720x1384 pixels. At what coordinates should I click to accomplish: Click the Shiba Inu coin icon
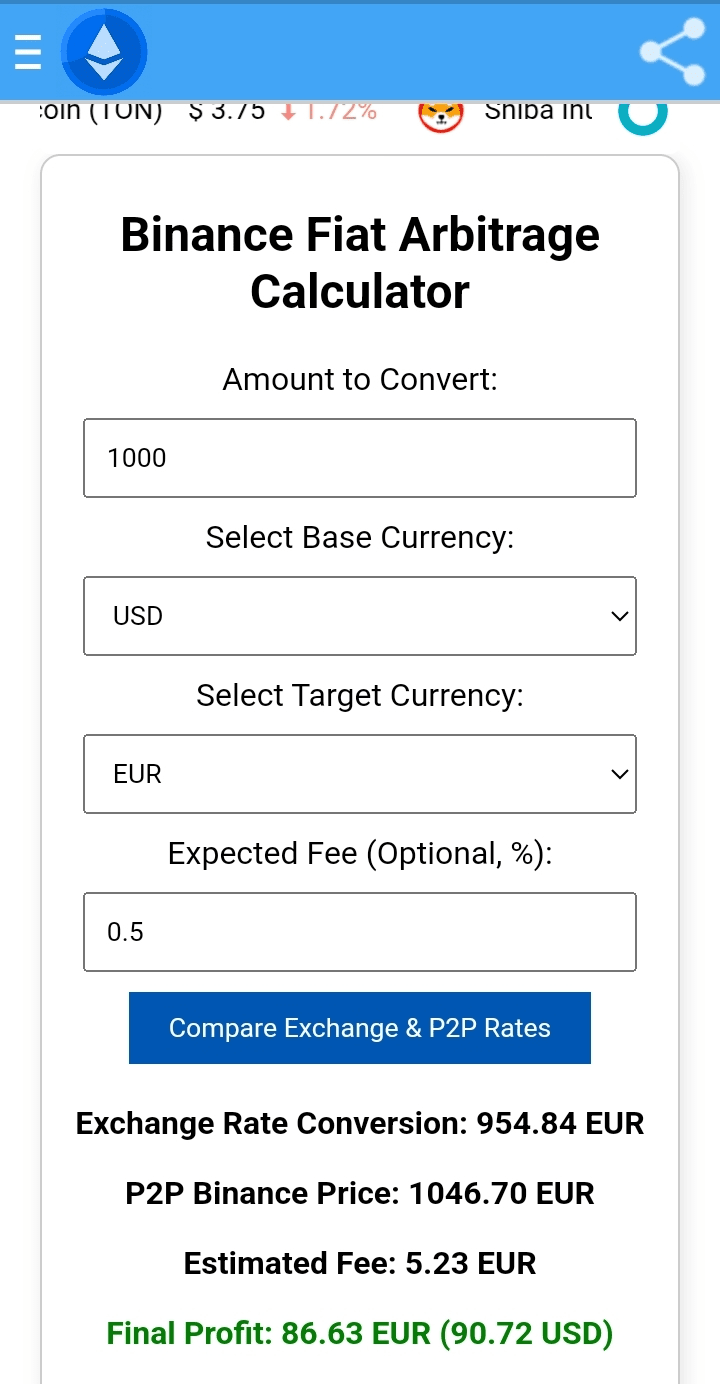(441, 114)
